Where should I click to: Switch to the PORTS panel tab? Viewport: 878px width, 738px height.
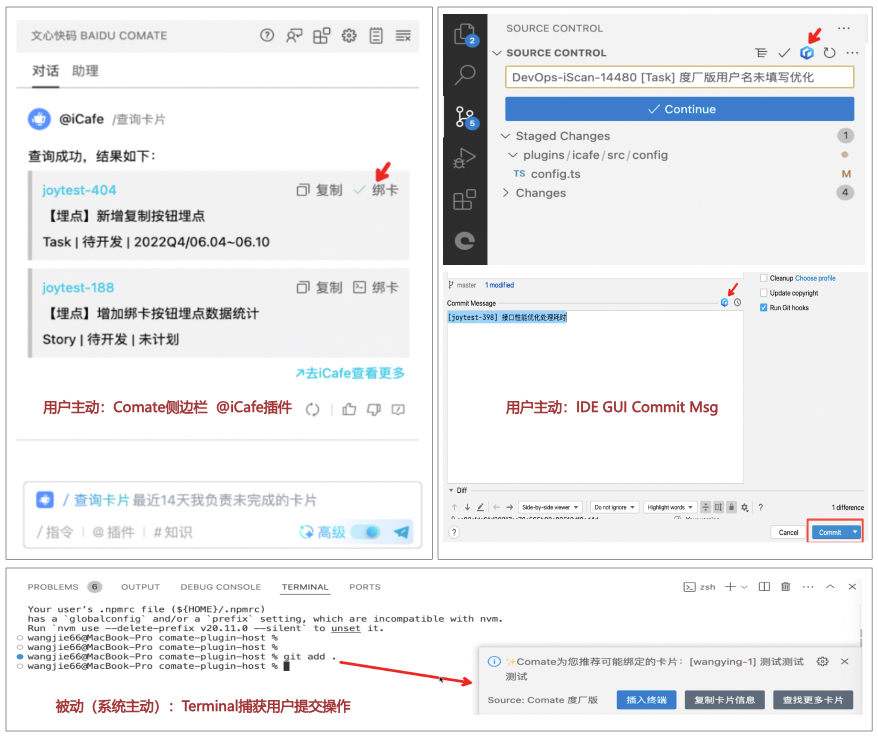[x=365, y=587]
